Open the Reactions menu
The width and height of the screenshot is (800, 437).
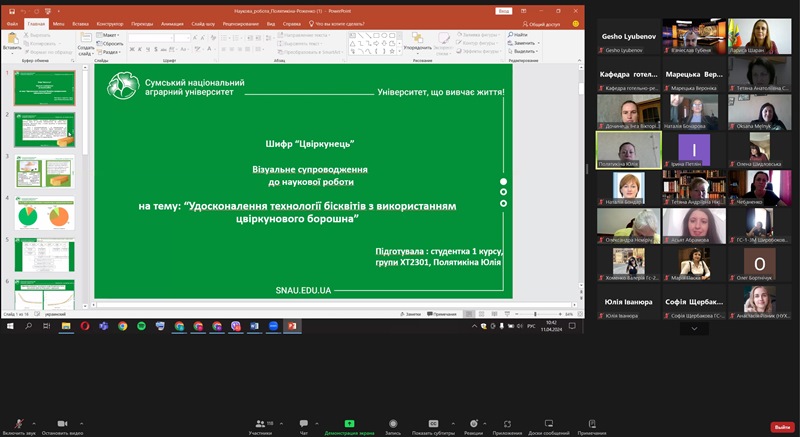tap(473, 424)
